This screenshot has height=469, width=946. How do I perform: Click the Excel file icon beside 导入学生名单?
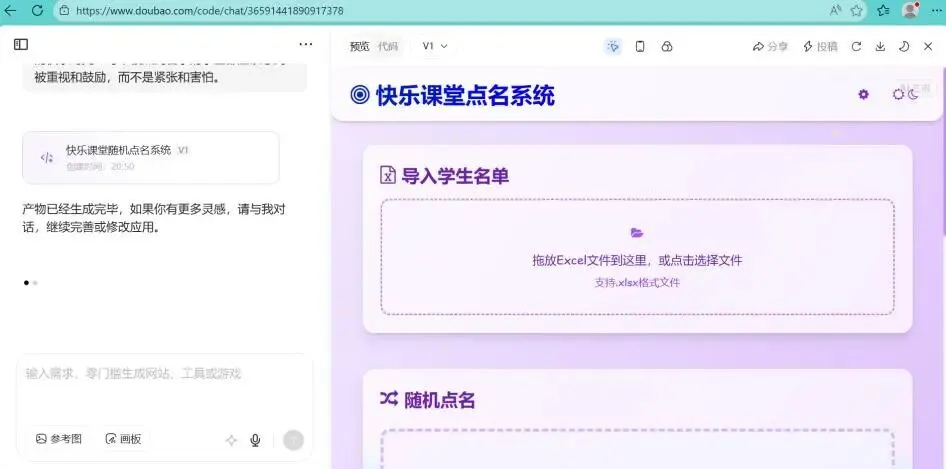[387, 175]
